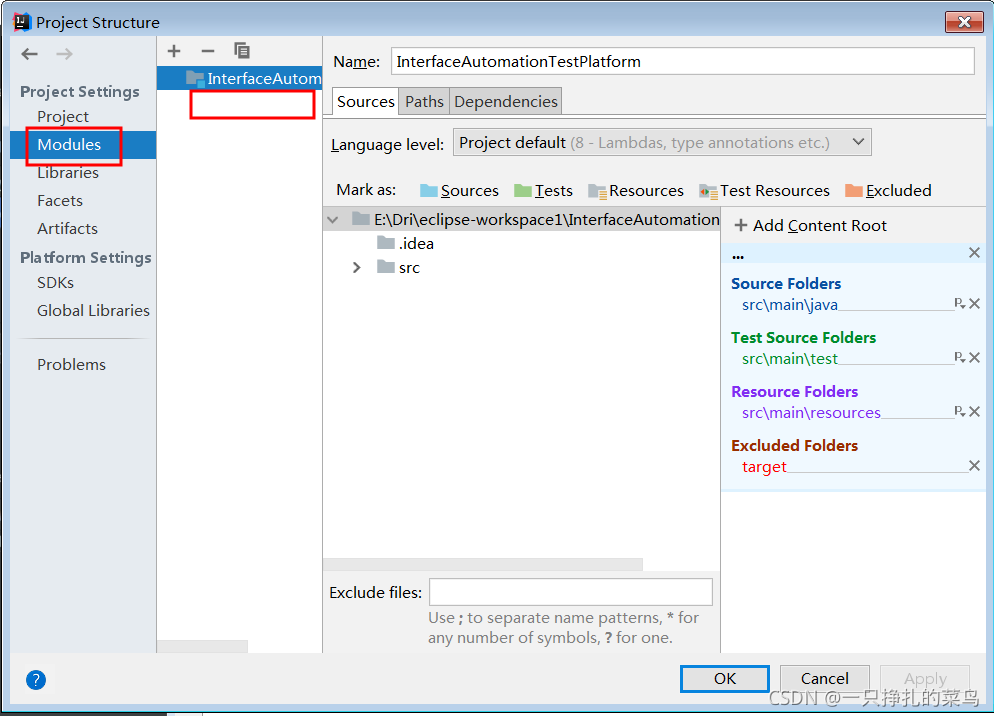Mark folder as Sources

460,191
